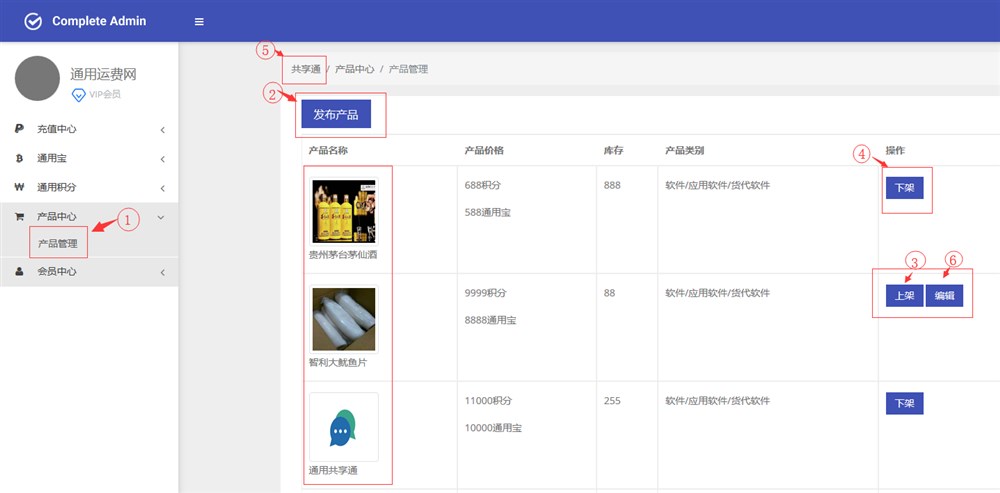1000x493 pixels.
Task: Click the stock value 255
Action: [612, 401]
